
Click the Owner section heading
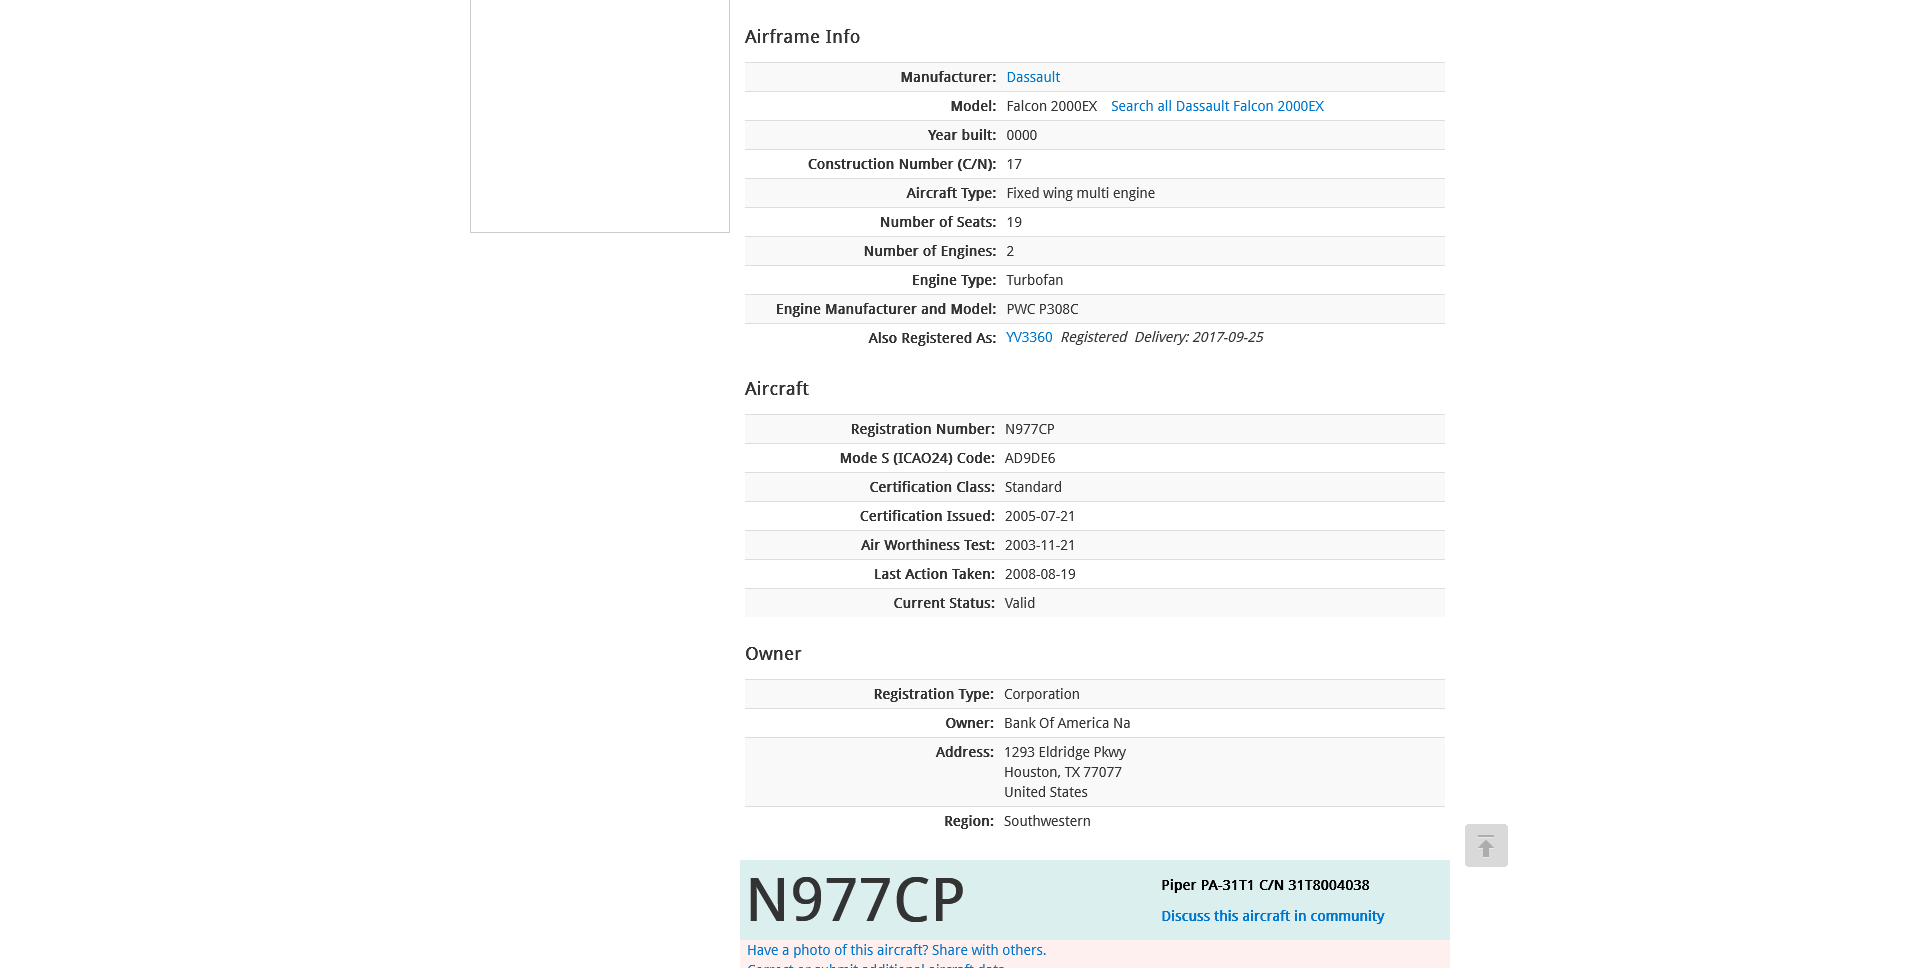(x=773, y=654)
